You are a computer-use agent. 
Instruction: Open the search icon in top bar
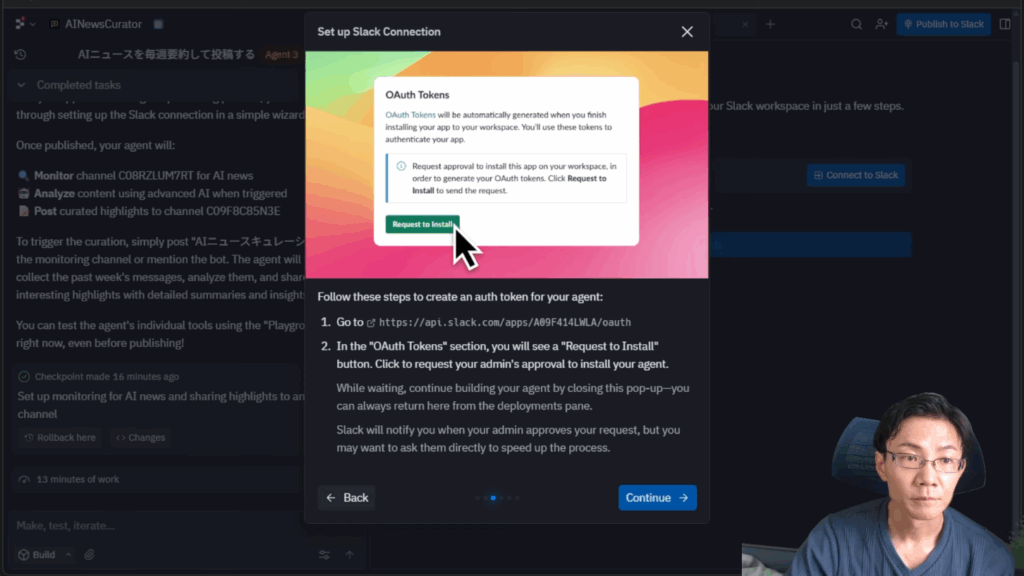pos(856,24)
